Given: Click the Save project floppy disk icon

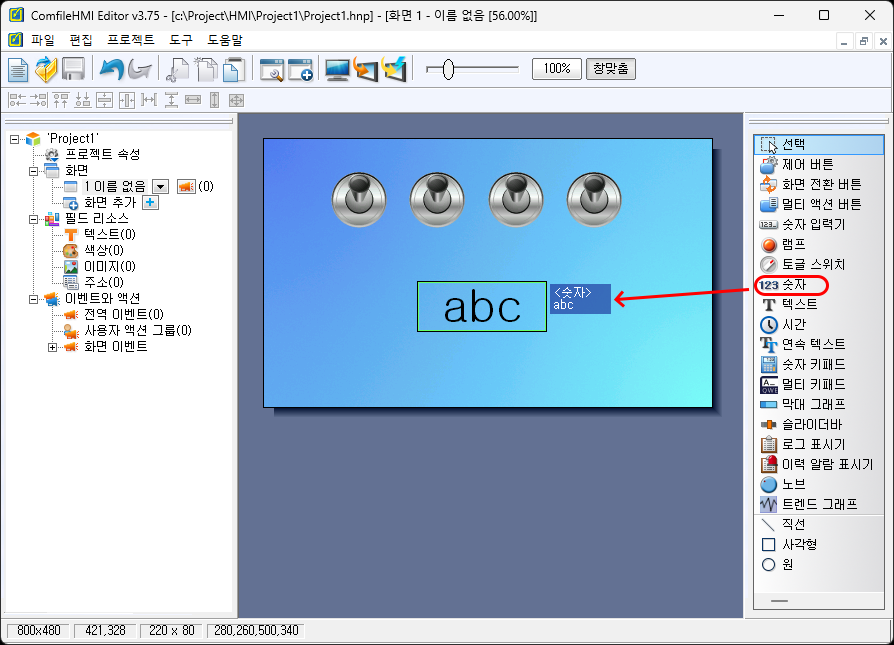Looking at the screenshot, I should [x=73, y=69].
